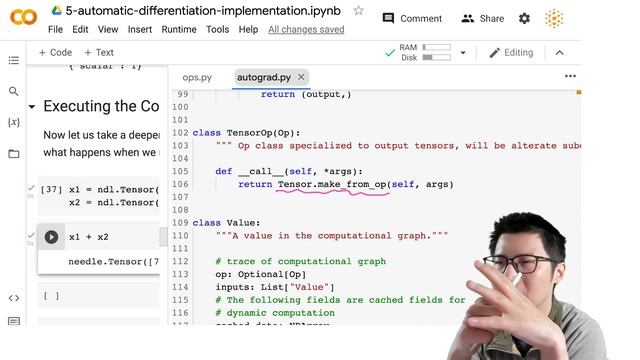Open the find and replace search icon

(x=13, y=91)
